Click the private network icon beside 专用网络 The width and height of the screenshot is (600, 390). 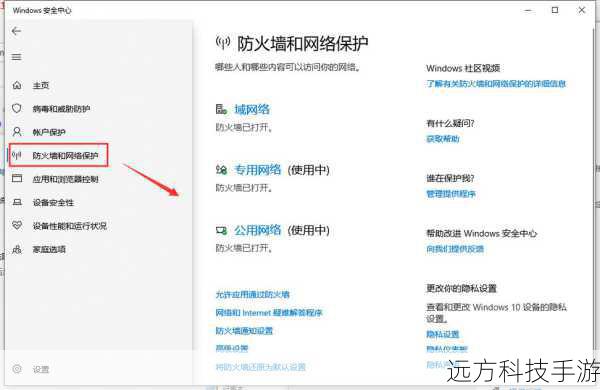pyautogui.click(x=221, y=169)
